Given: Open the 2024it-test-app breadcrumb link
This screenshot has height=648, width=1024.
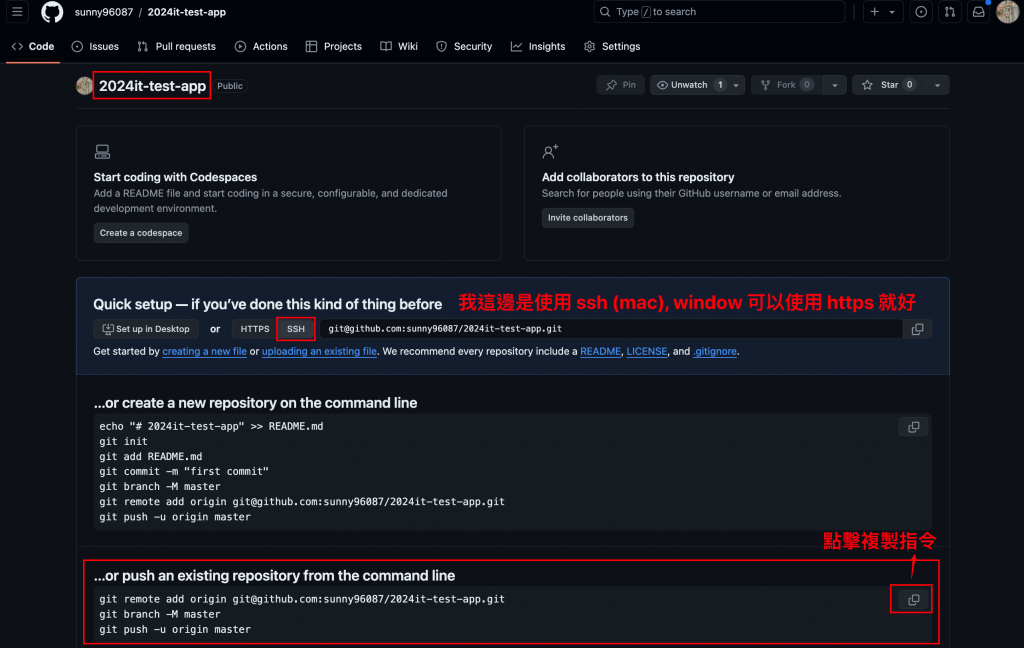Looking at the screenshot, I should (x=187, y=12).
